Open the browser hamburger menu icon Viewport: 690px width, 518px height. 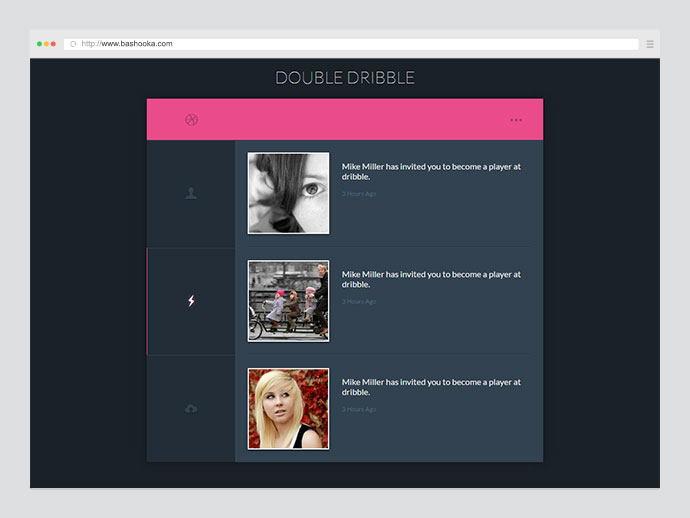click(x=650, y=44)
